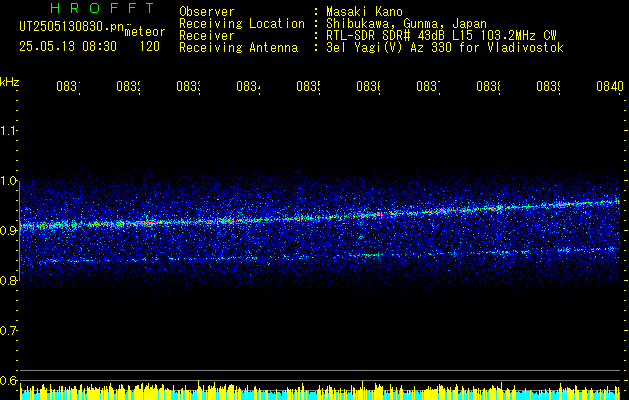Select 3el Yagi(V) Az 330 antenna text

445,48
